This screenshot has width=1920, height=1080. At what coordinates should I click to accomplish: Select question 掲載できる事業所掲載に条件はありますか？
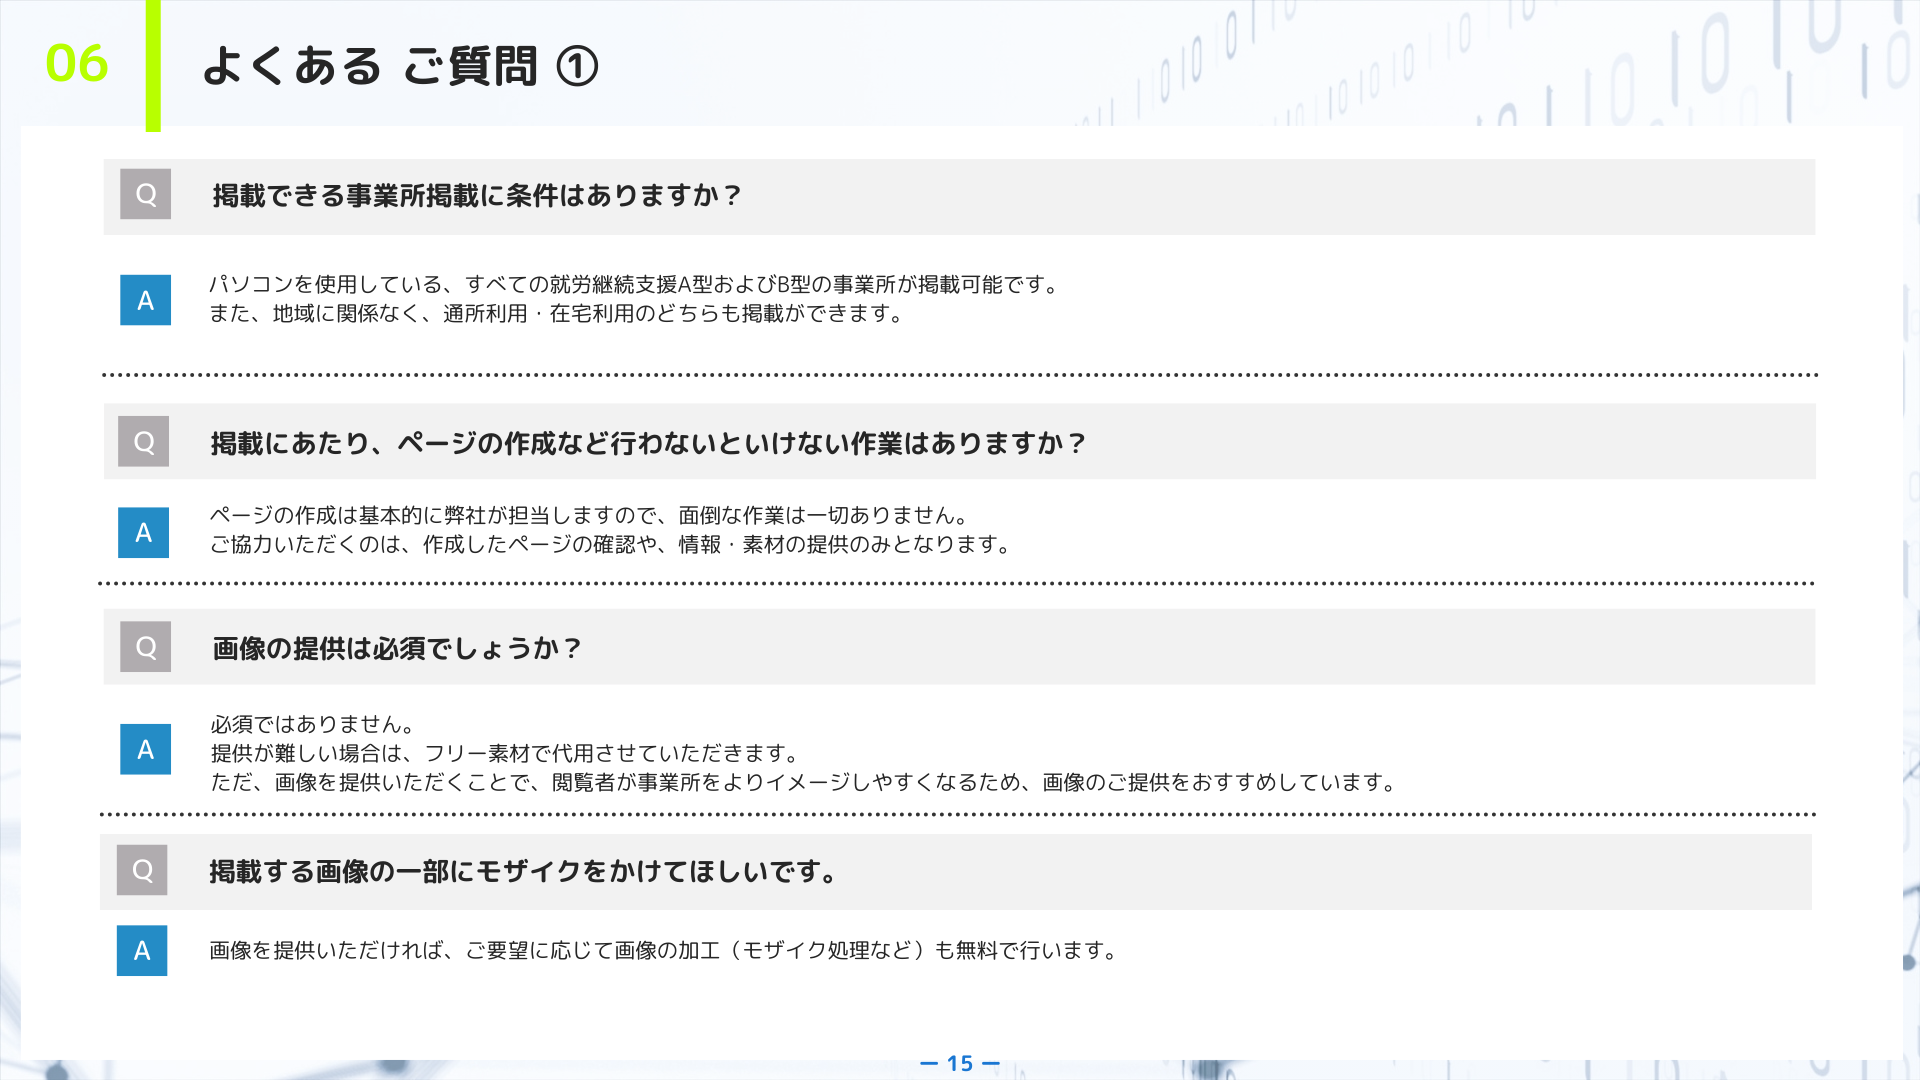coord(477,195)
